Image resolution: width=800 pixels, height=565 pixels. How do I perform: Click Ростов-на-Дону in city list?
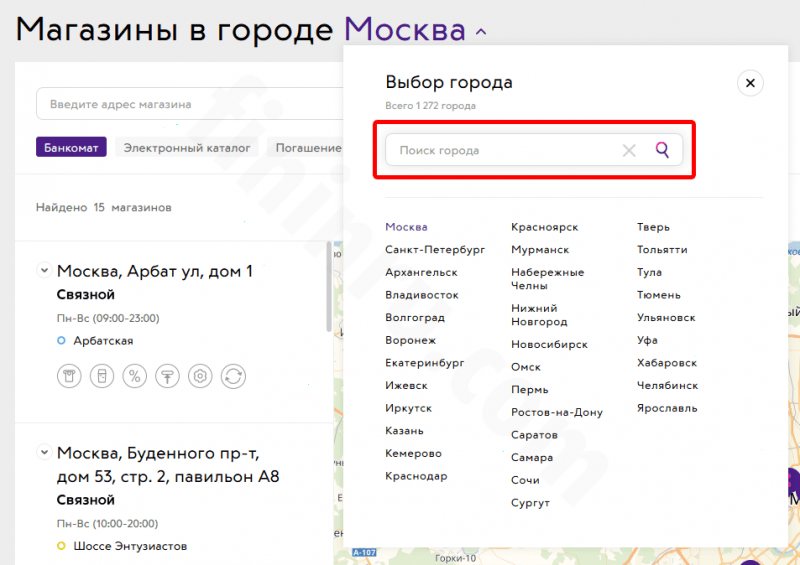pyautogui.click(x=557, y=412)
